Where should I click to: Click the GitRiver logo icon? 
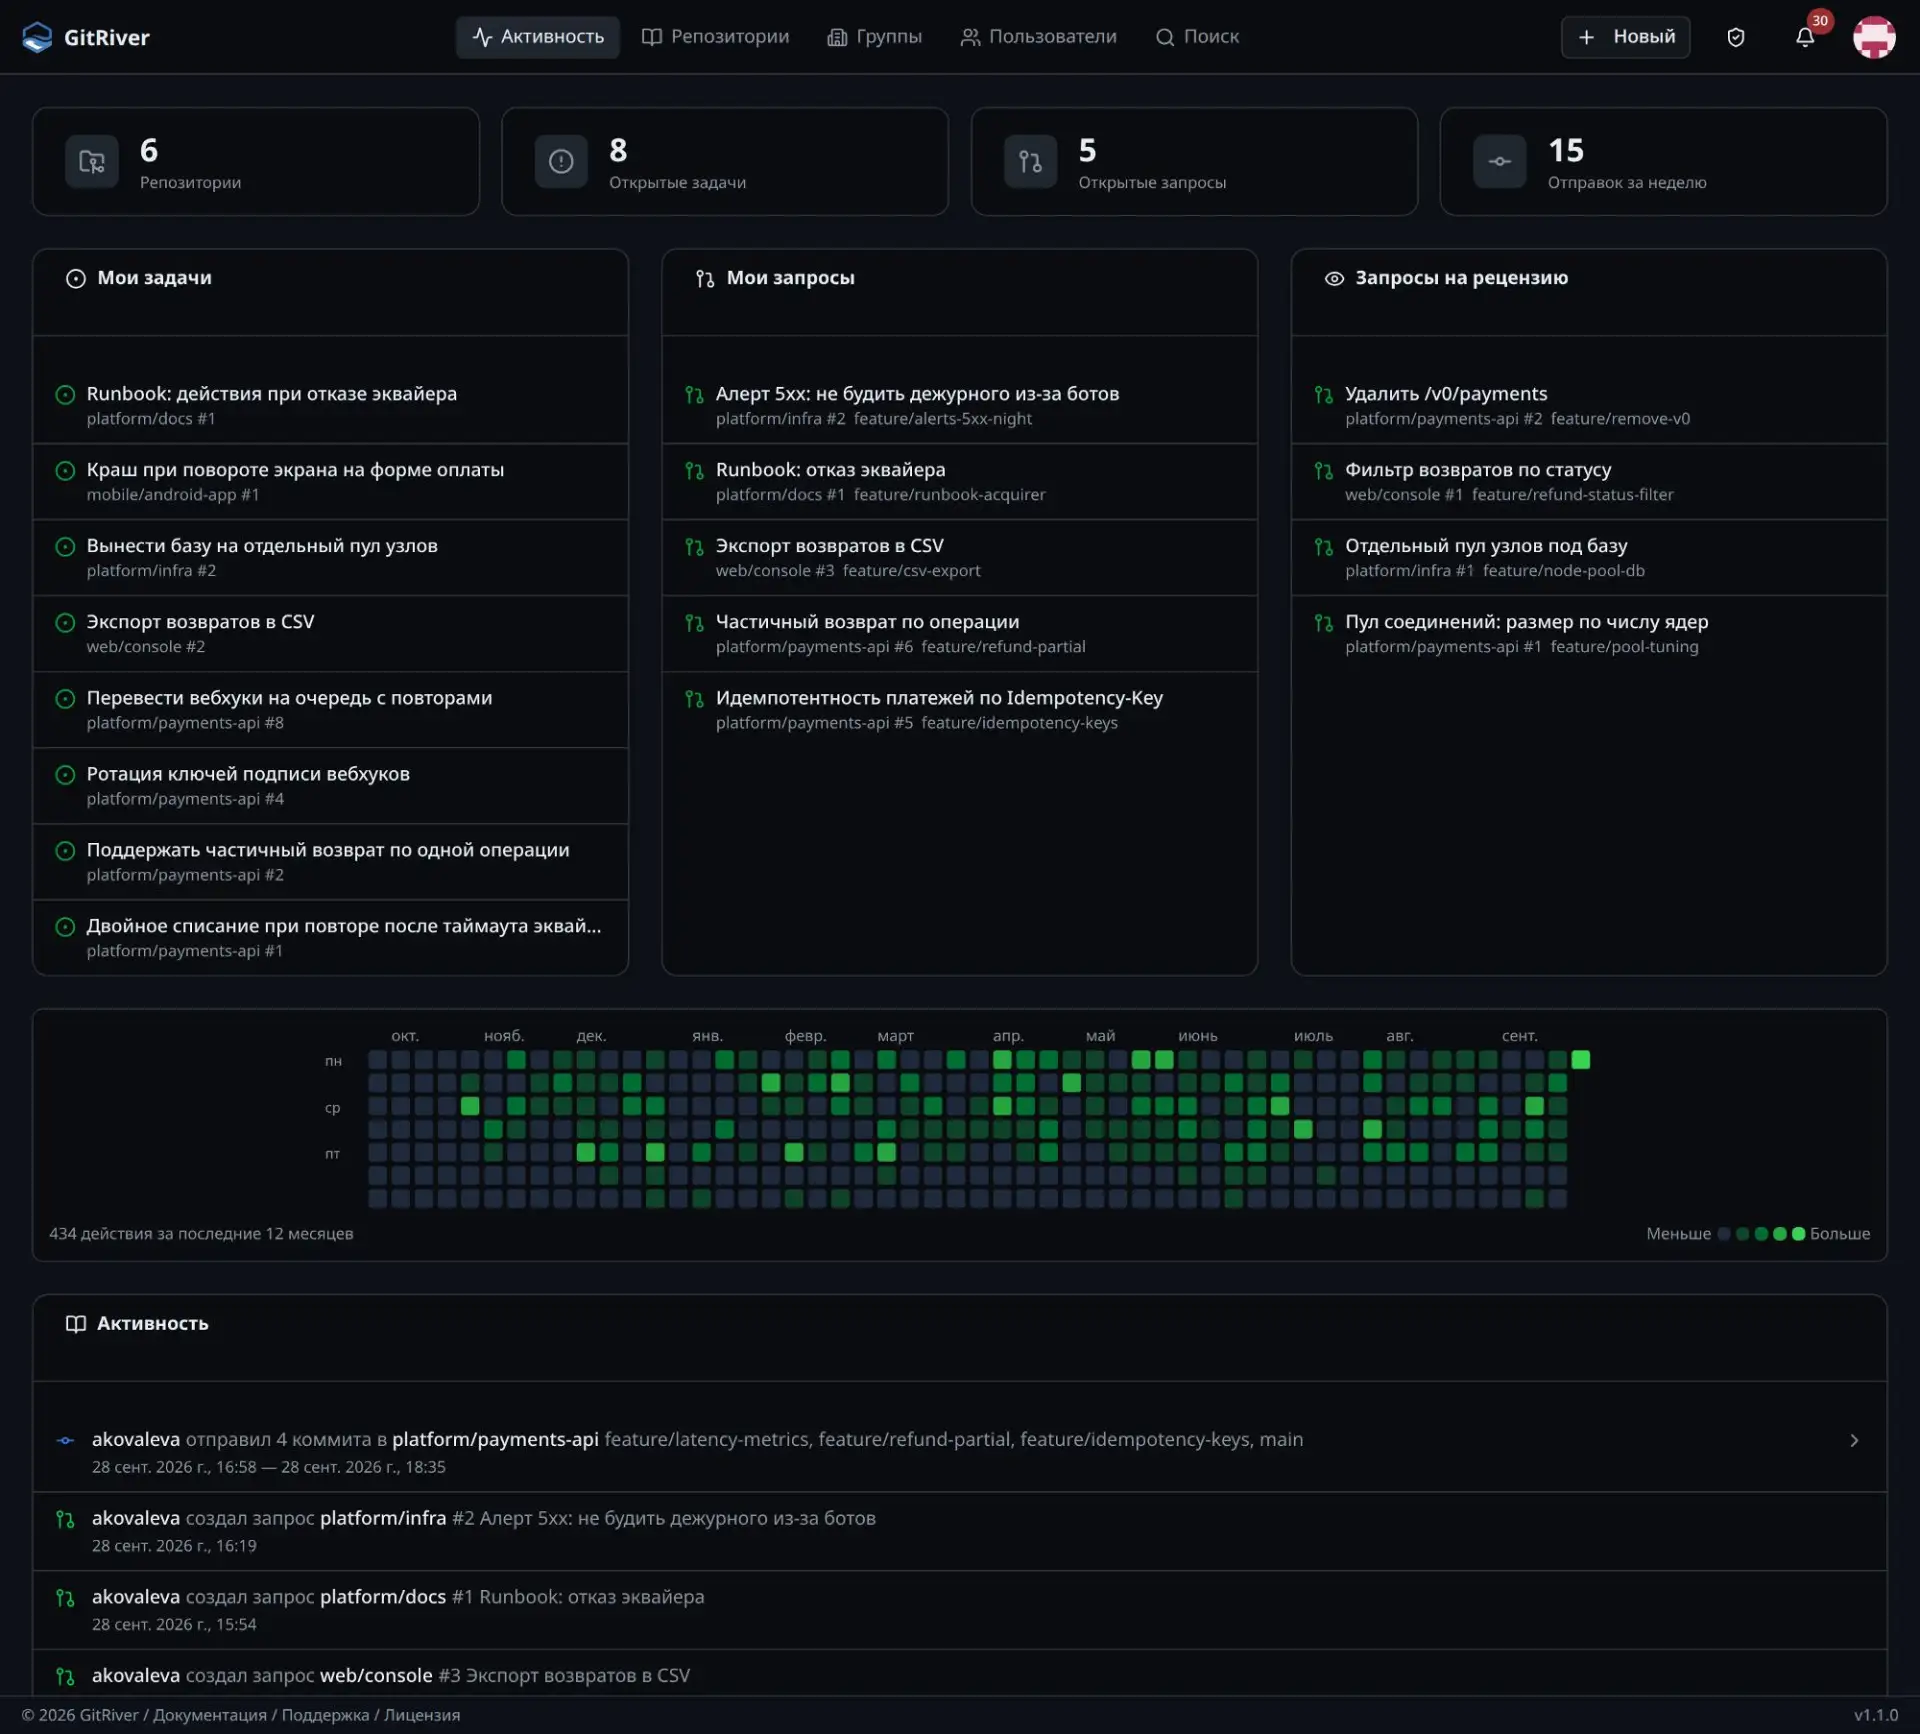coord(37,37)
